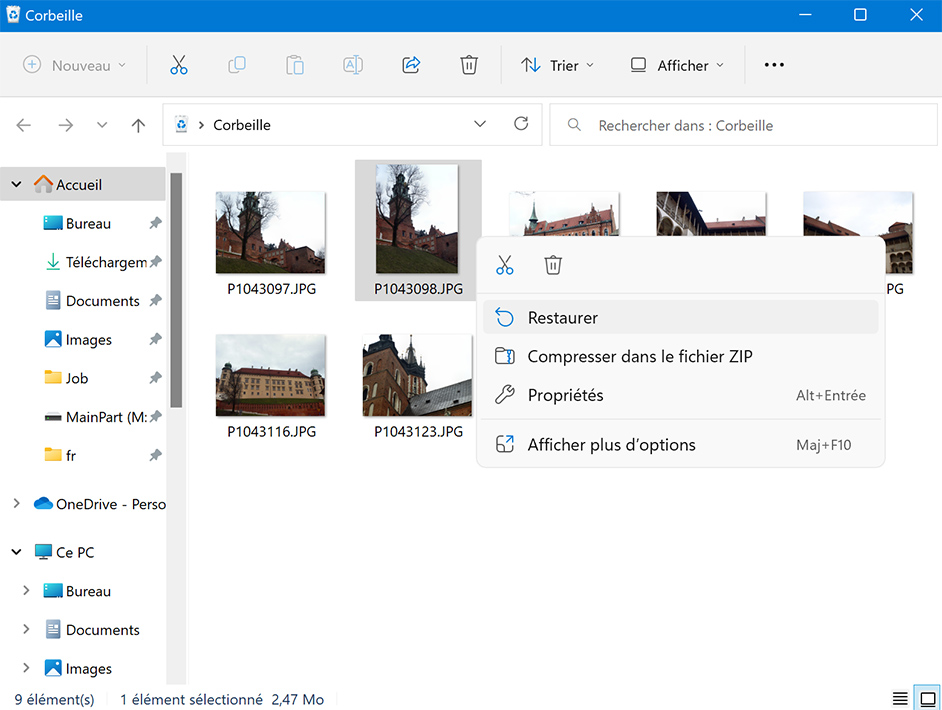Click the Copy icon in toolbar

coord(237,65)
